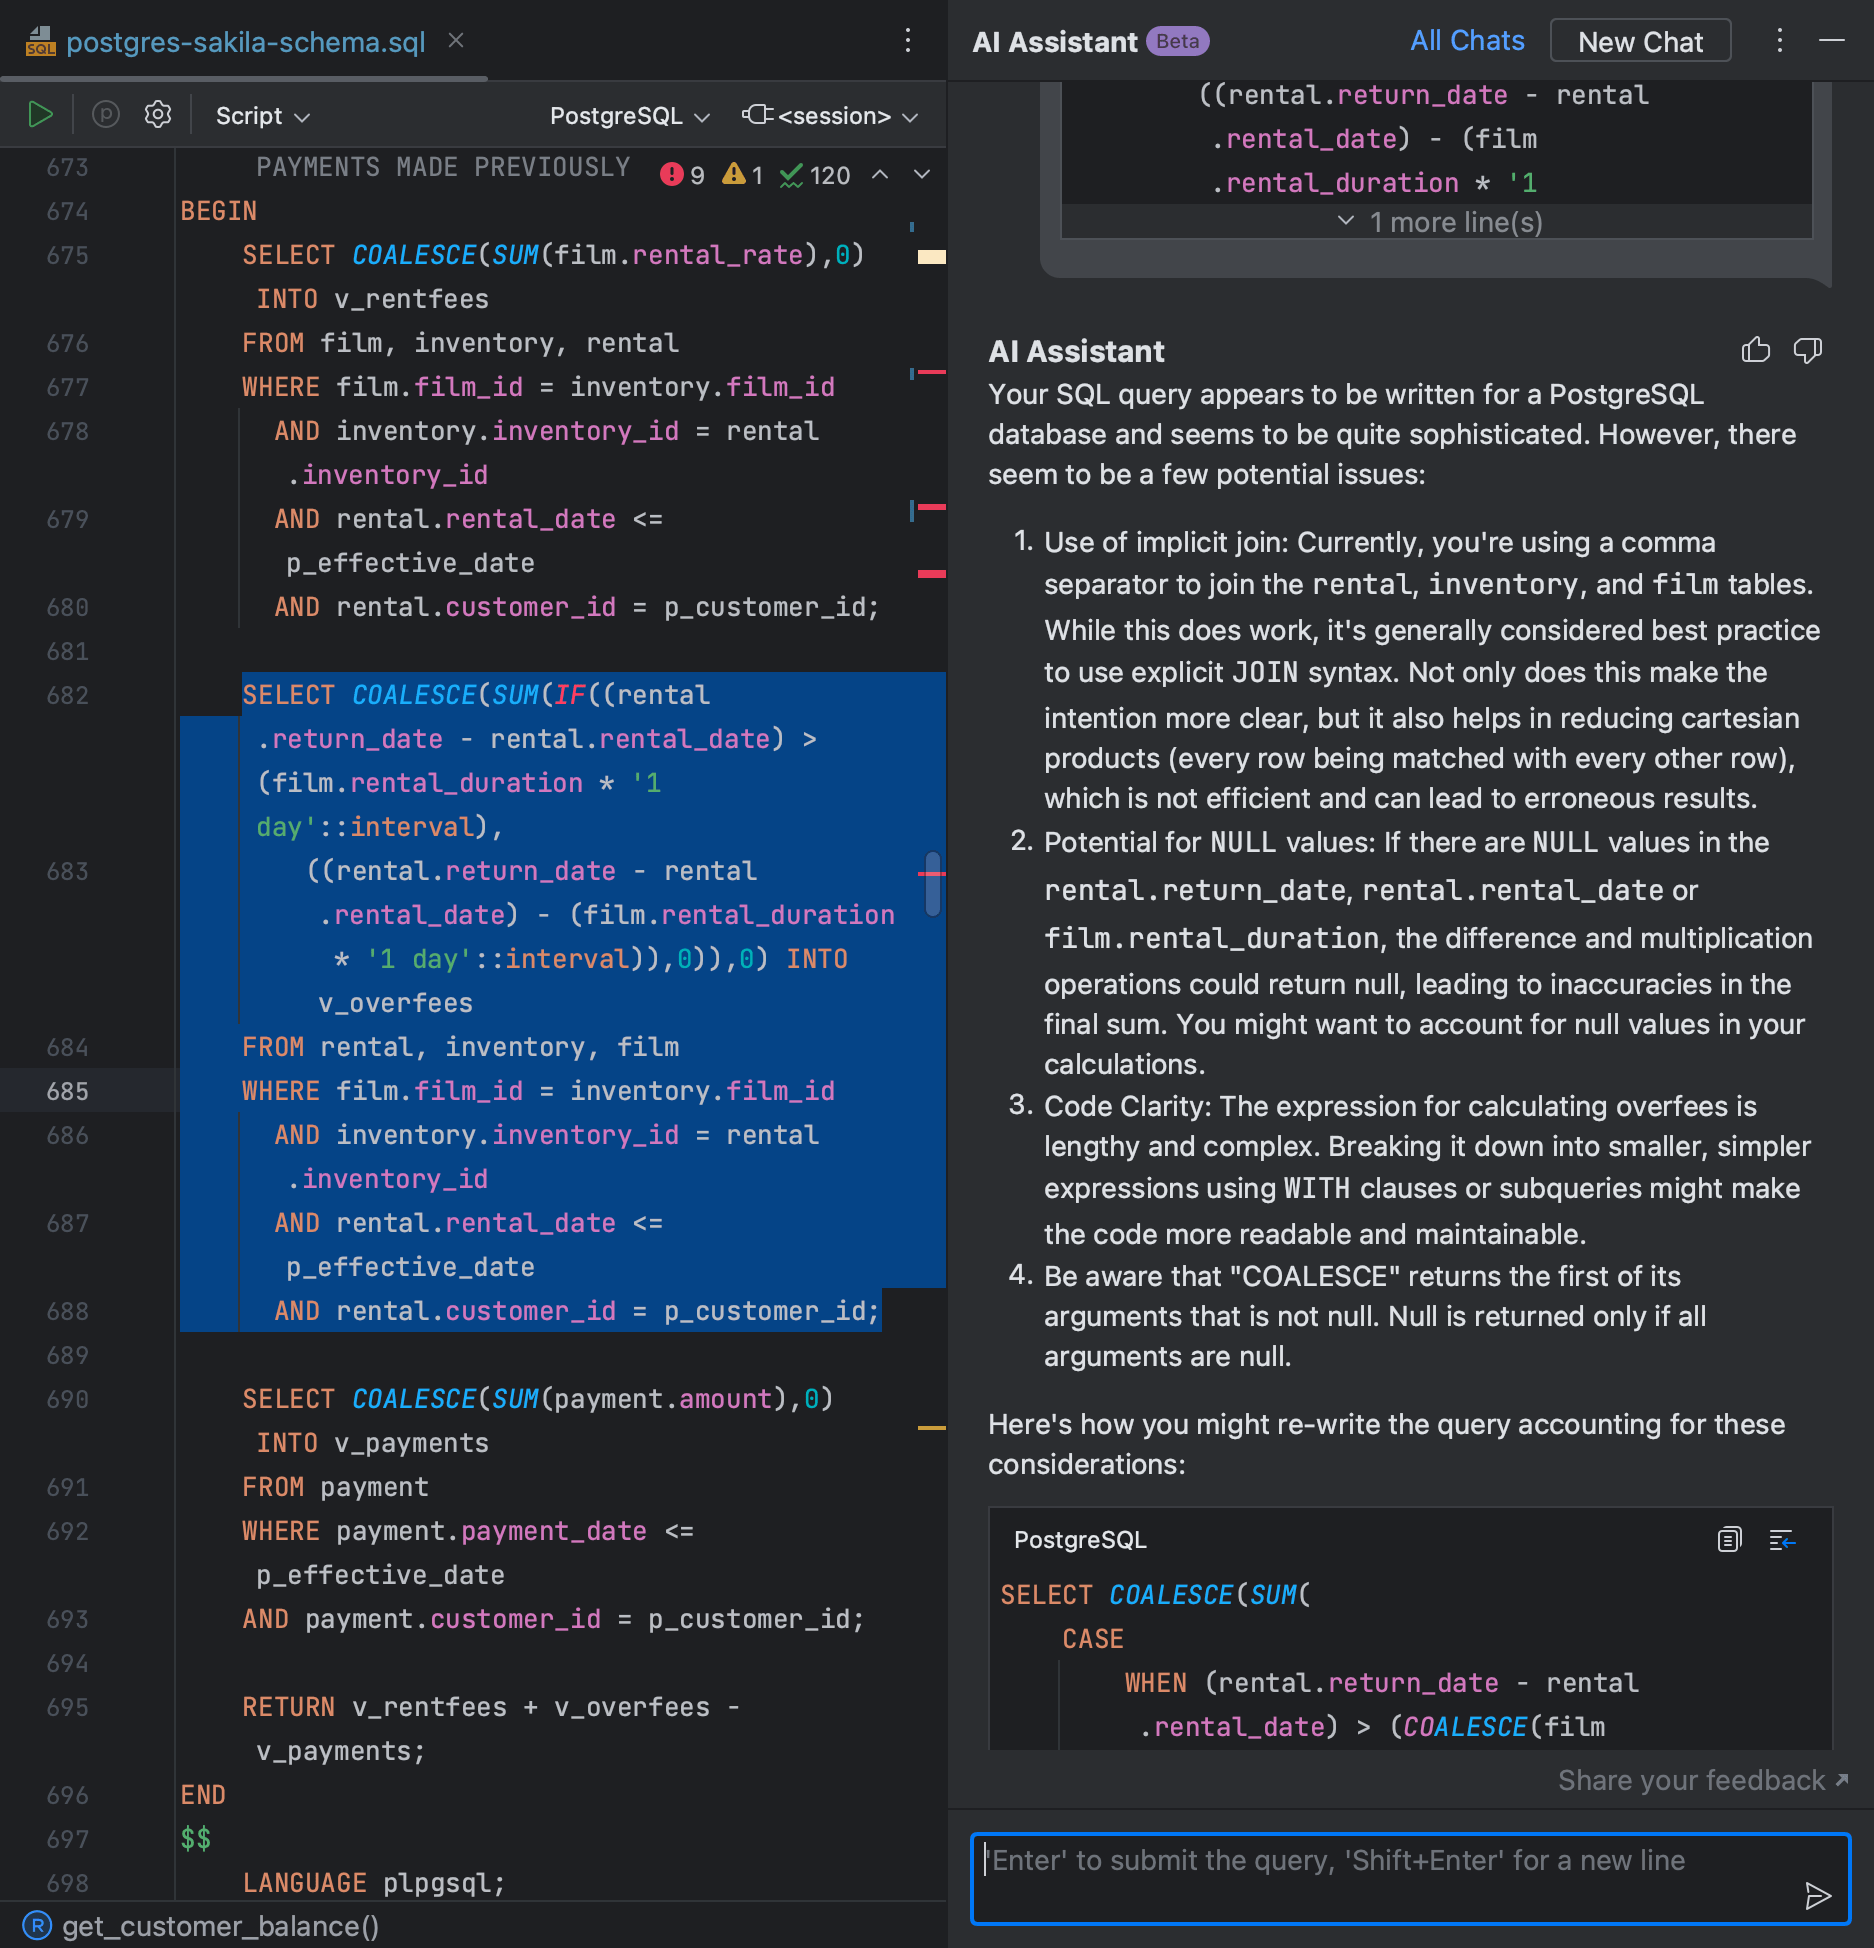Click the warning indicator showing 1 warning
This screenshot has height=1948, width=1874.
tap(742, 174)
